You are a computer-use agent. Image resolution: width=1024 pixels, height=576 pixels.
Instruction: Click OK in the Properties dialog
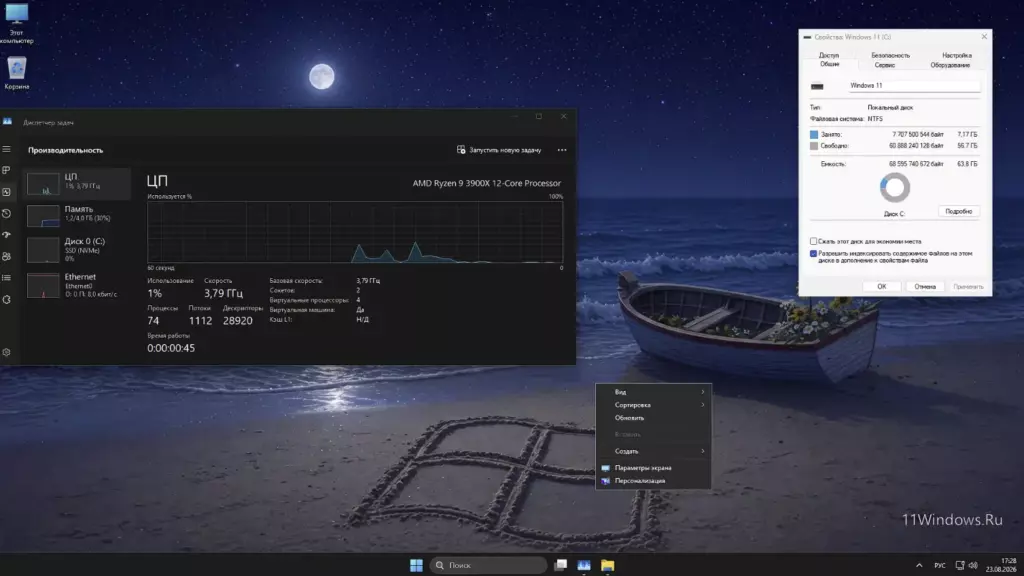pyautogui.click(x=882, y=287)
